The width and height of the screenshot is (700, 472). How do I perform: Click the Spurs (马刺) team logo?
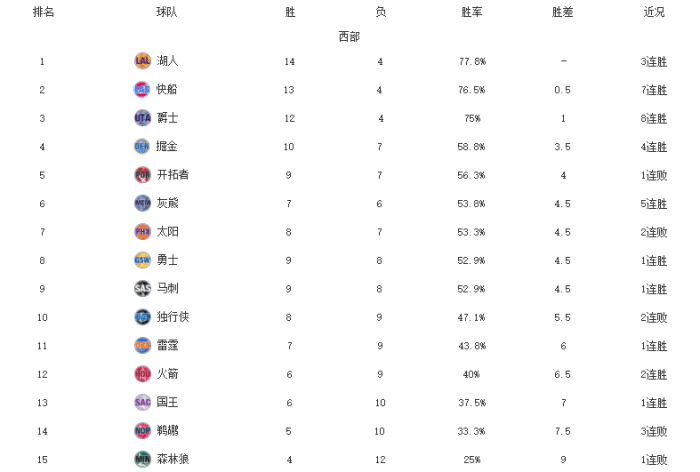pyautogui.click(x=142, y=288)
